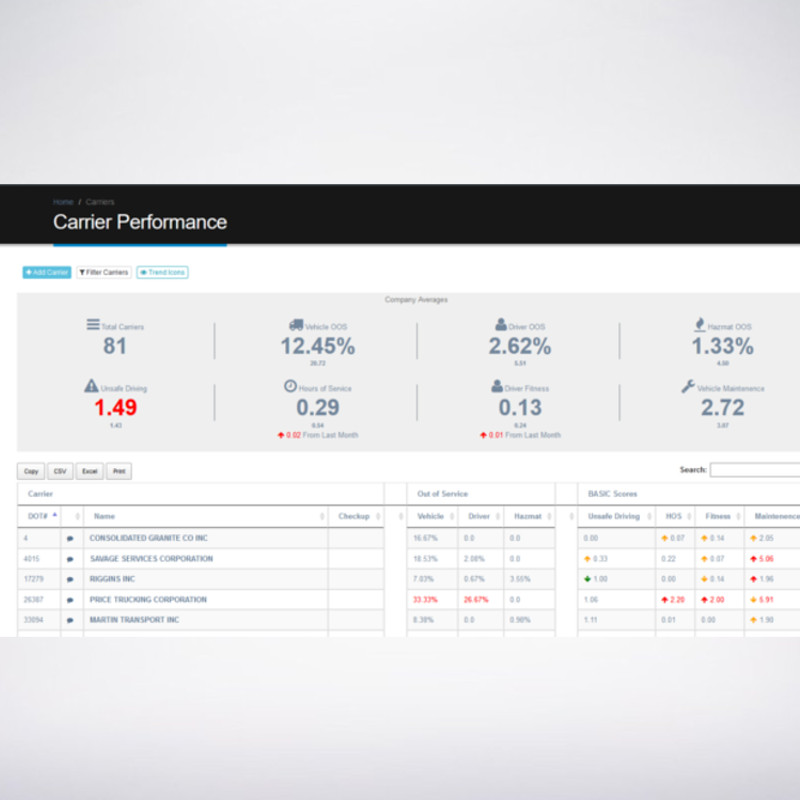Open the Filter Carriers options

click(x=104, y=272)
